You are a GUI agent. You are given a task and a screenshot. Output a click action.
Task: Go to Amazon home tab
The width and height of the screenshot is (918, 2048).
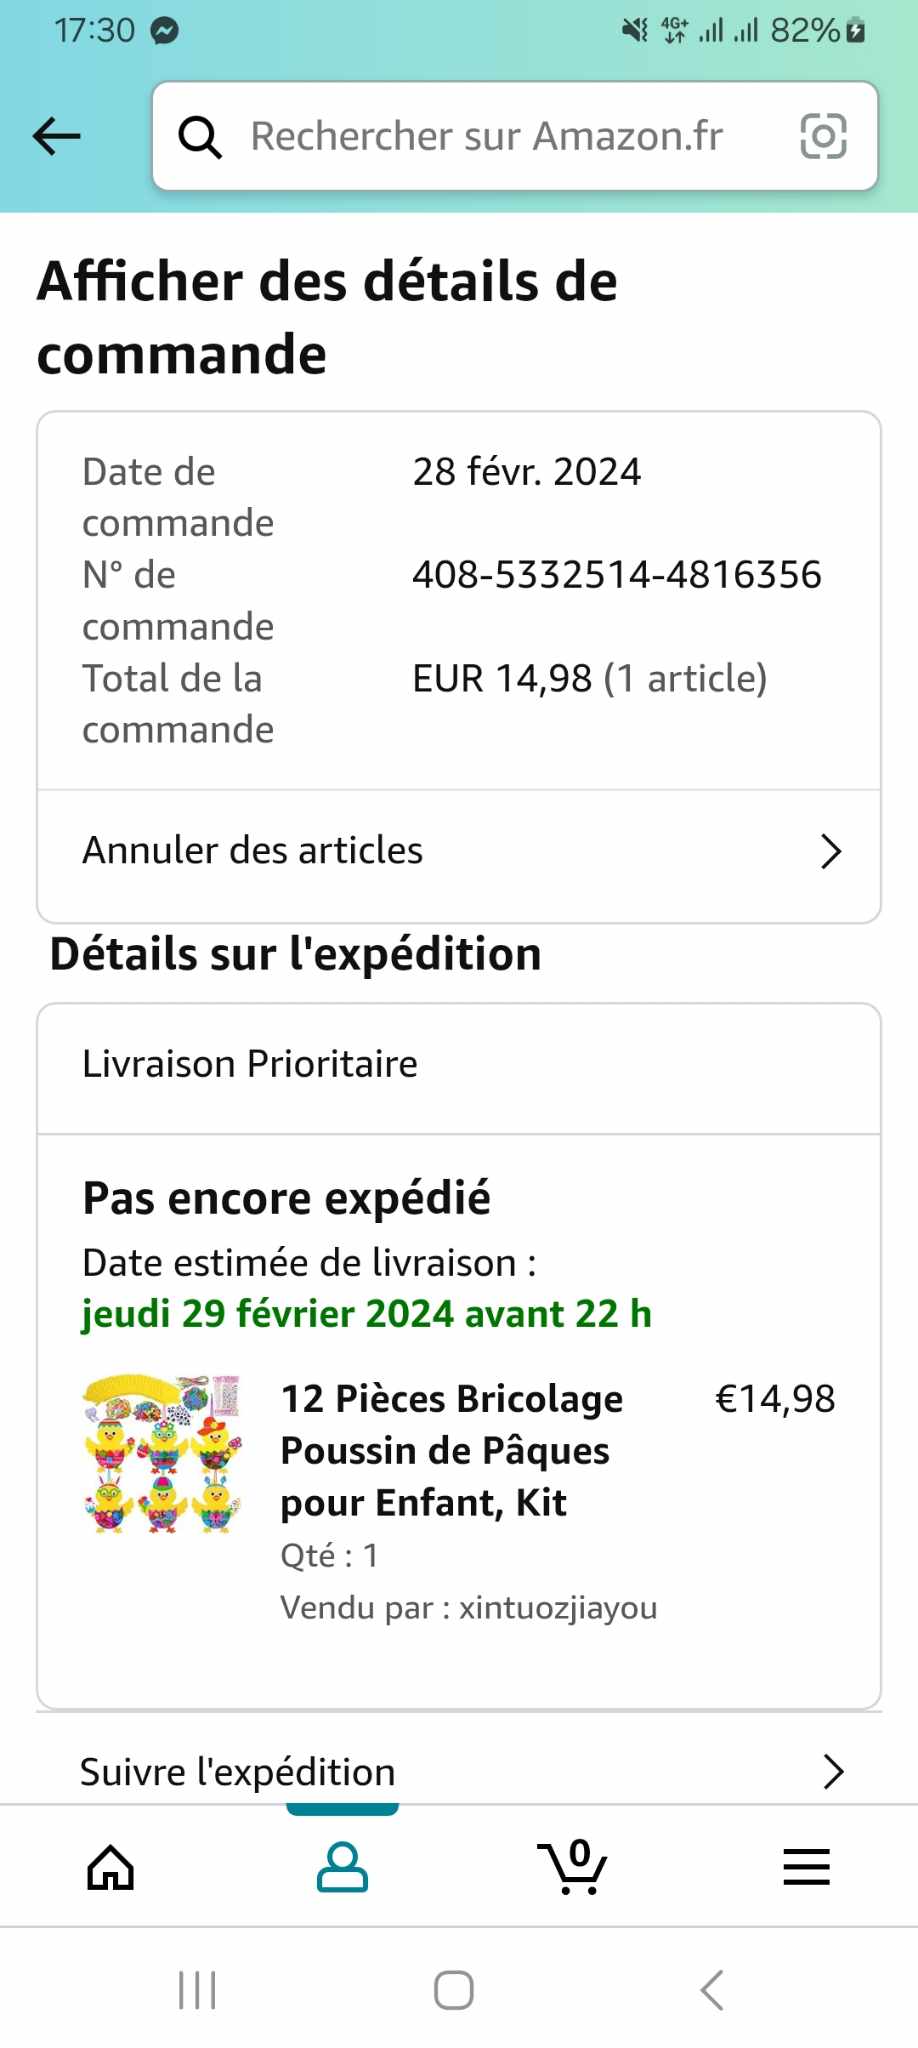[x=110, y=1867]
